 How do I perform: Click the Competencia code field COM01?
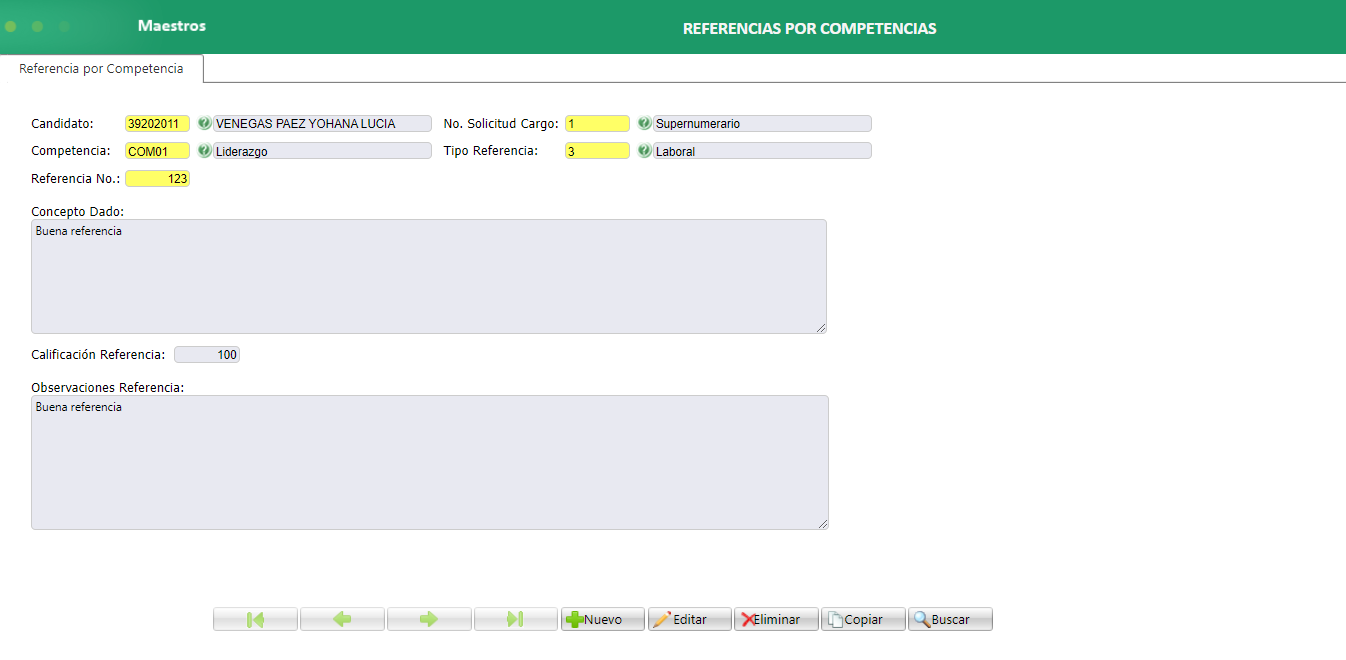coord(157,151)
